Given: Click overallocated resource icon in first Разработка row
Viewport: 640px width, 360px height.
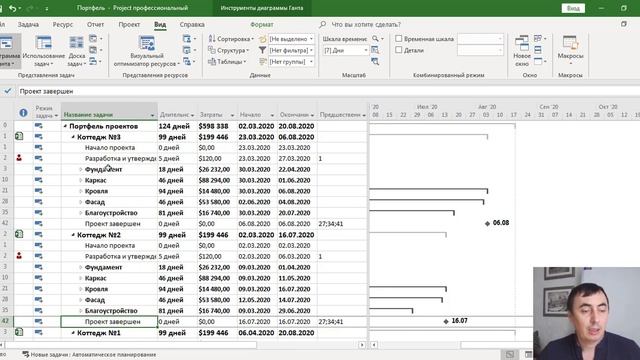Looking at the screenshot, I should (x=19, y=158).
